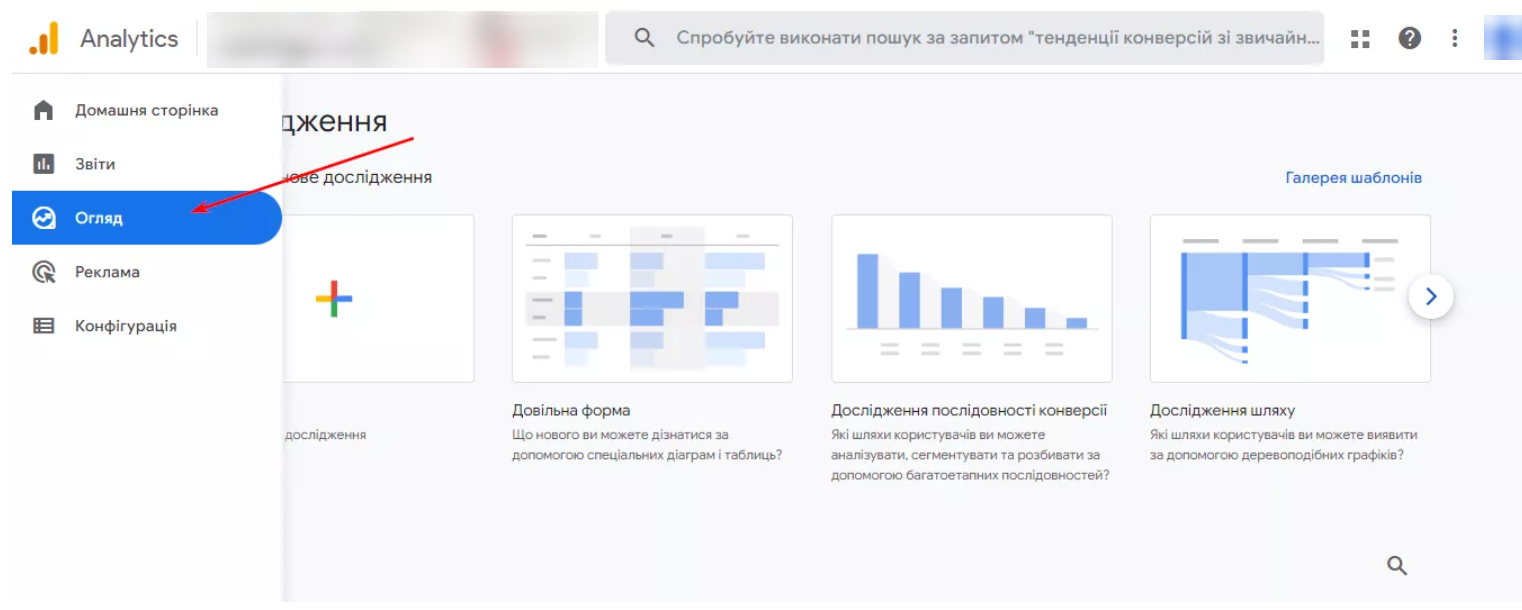1522x610 pixels.
Task: Select the Огляд menu item
Action: tap(147, 218)
